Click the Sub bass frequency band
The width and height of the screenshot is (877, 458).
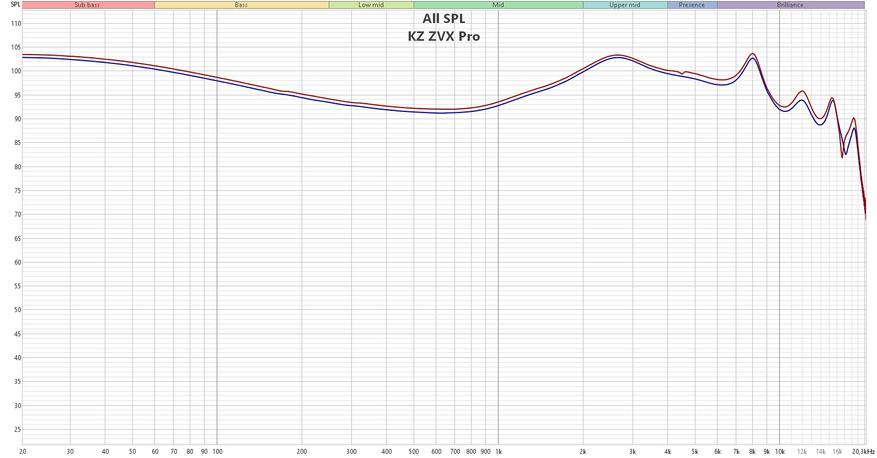[88, 4]
